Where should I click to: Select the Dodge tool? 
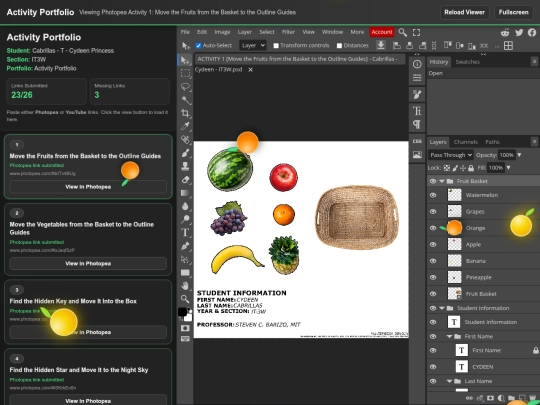[x=185, y=219]
